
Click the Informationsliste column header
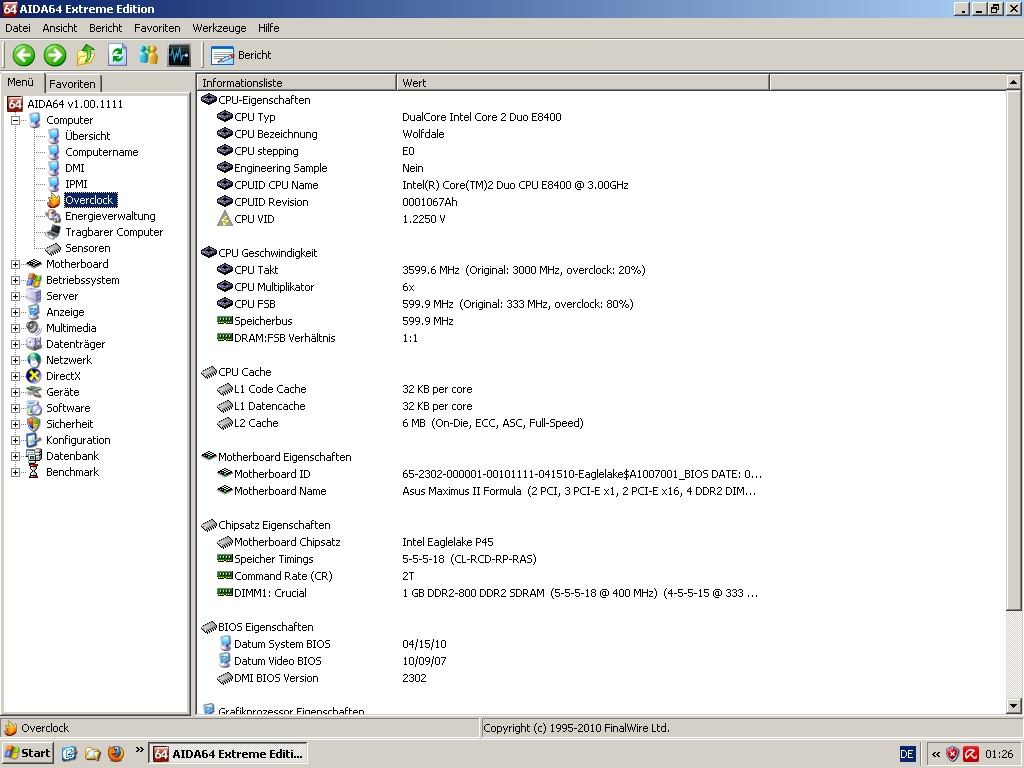point(296,83)
